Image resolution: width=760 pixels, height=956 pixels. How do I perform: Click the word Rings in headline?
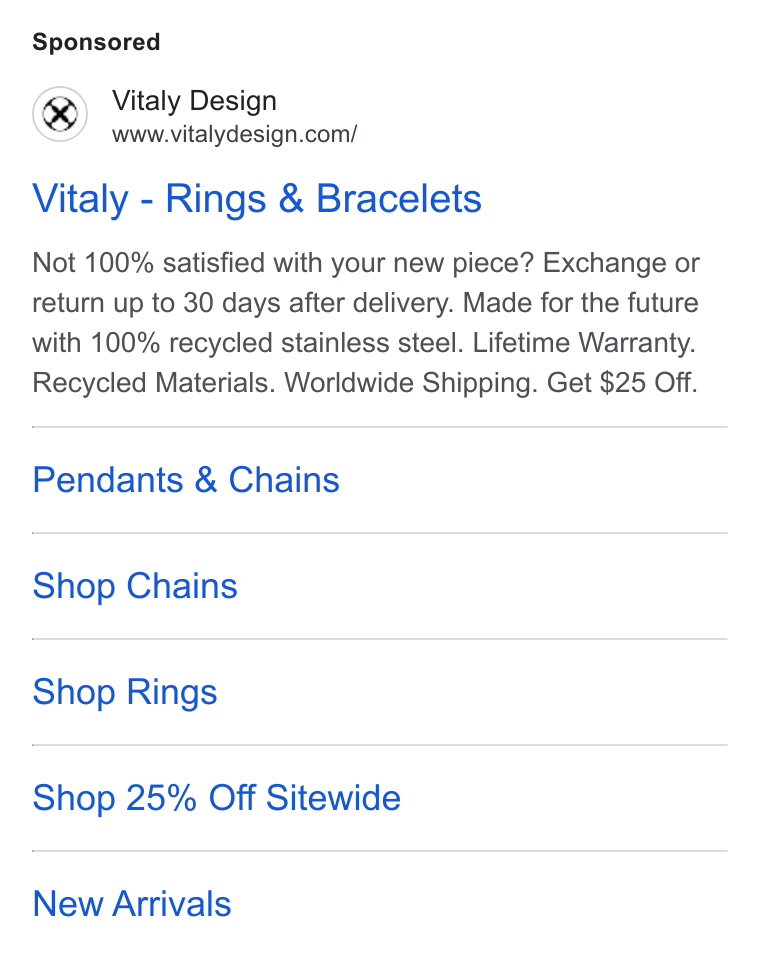pos(216,200)
